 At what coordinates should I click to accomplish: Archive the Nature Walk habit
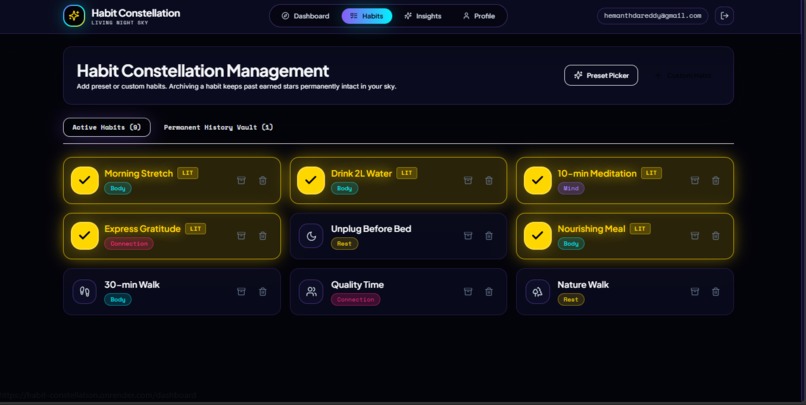[694, 291]
